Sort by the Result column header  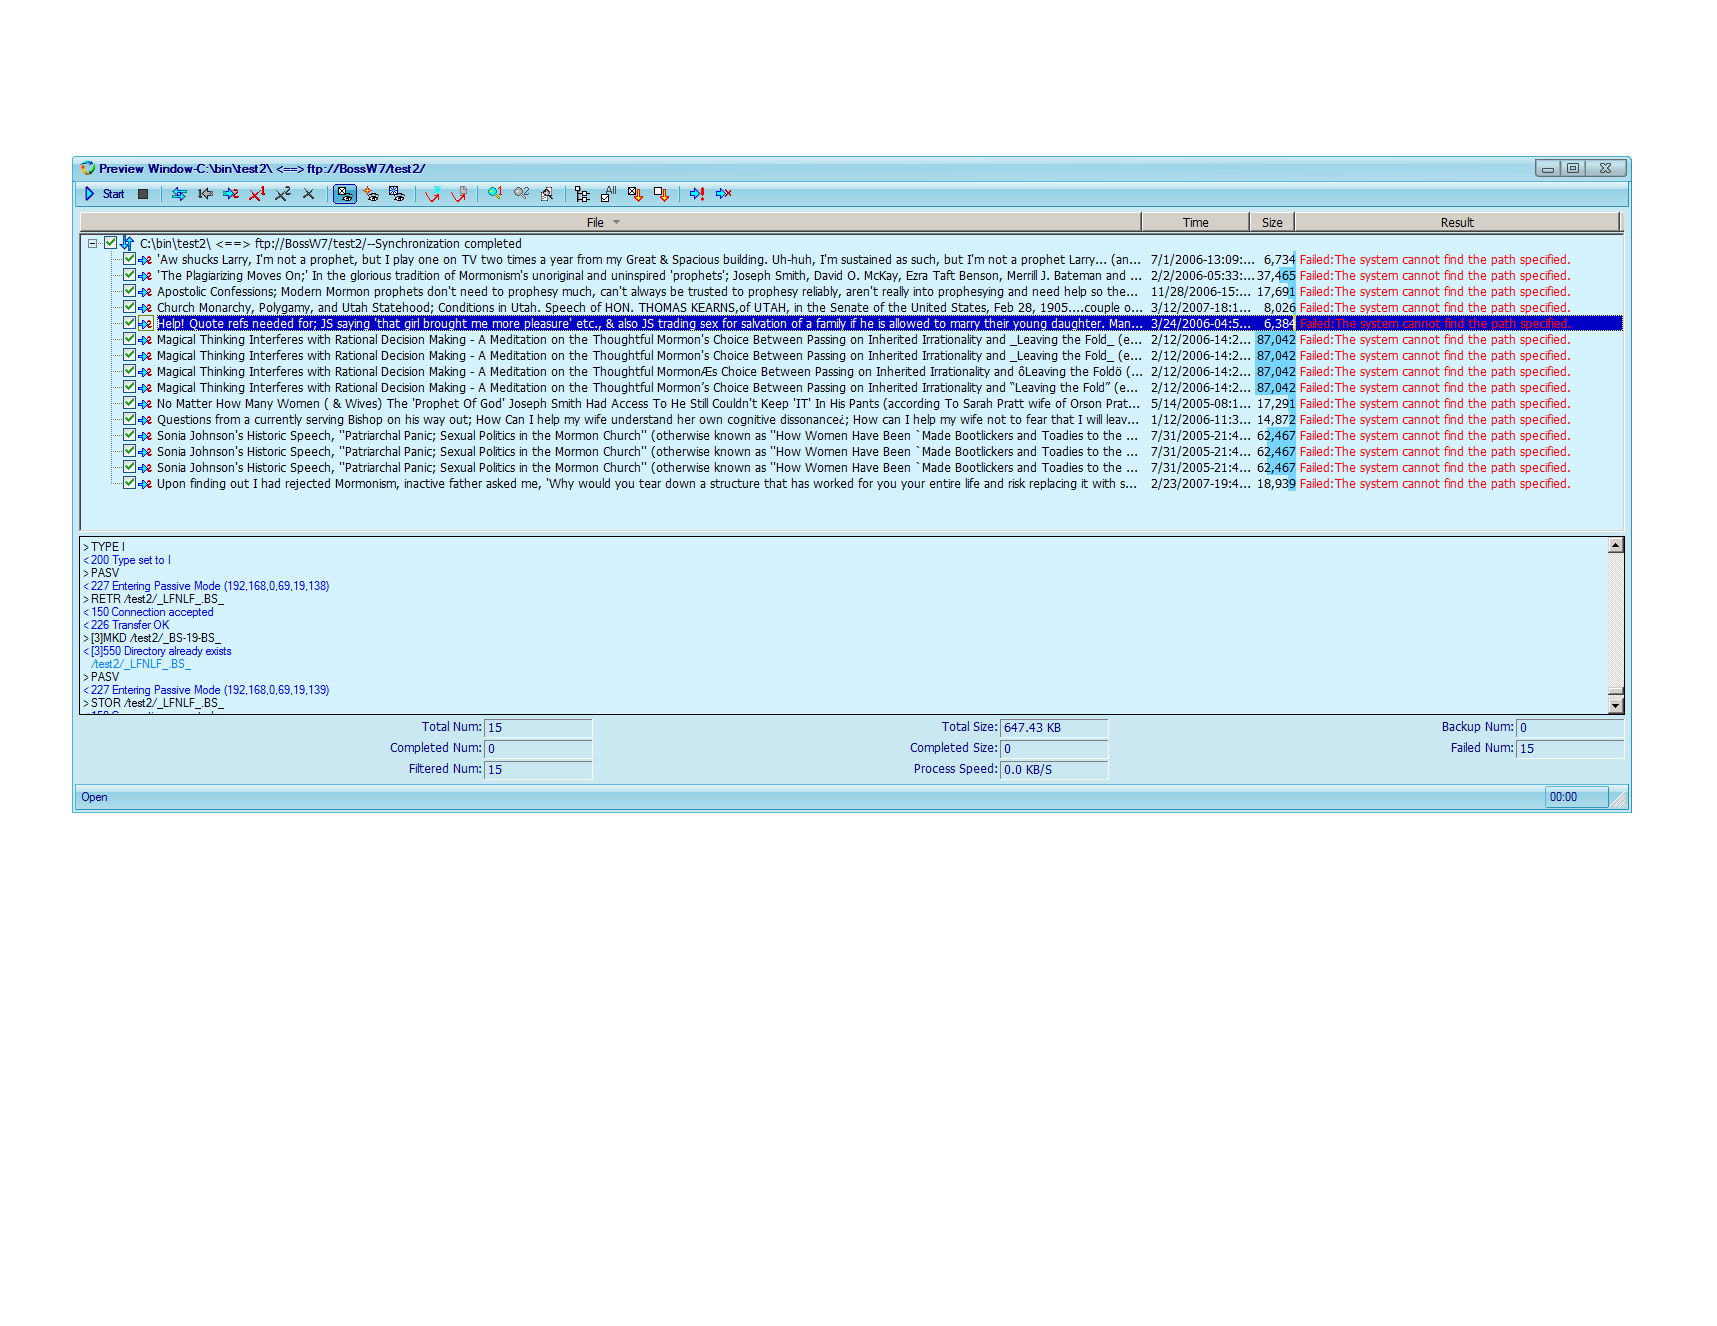1457,222
